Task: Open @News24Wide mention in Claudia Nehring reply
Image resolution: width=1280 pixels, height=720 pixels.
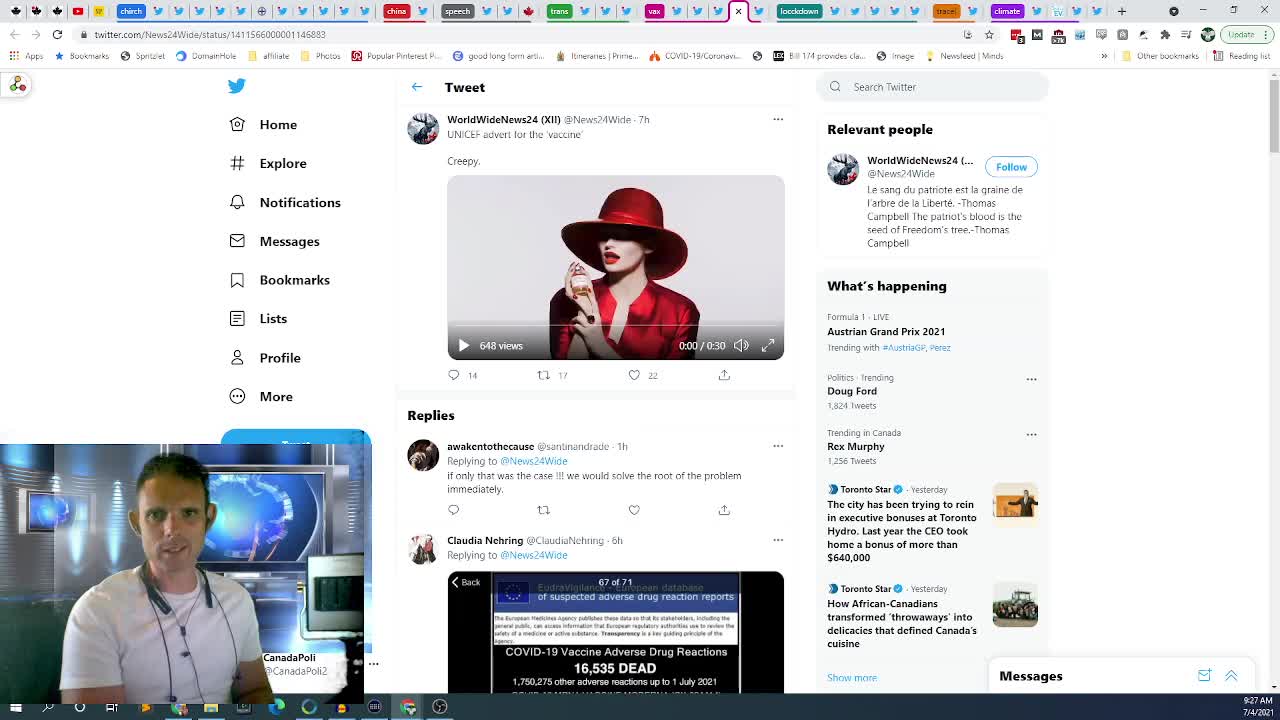Action: [x=533, y=555]
